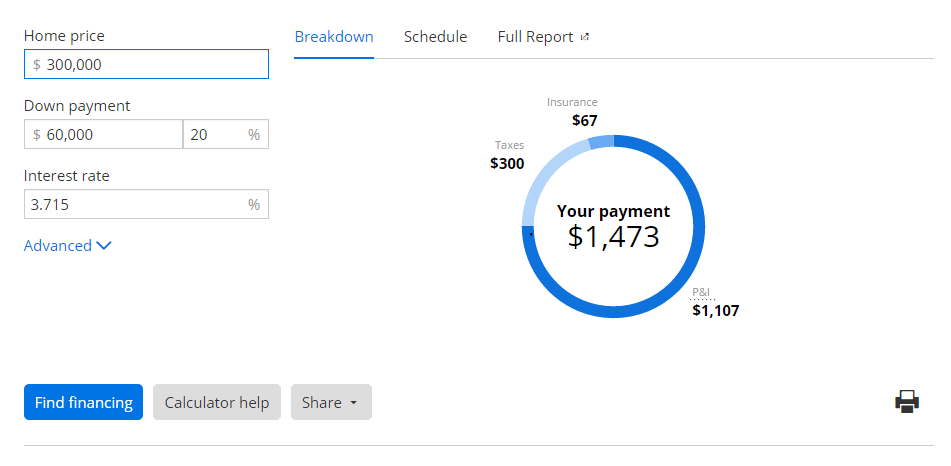Open the Full Report tab

(x=536, y=37)
